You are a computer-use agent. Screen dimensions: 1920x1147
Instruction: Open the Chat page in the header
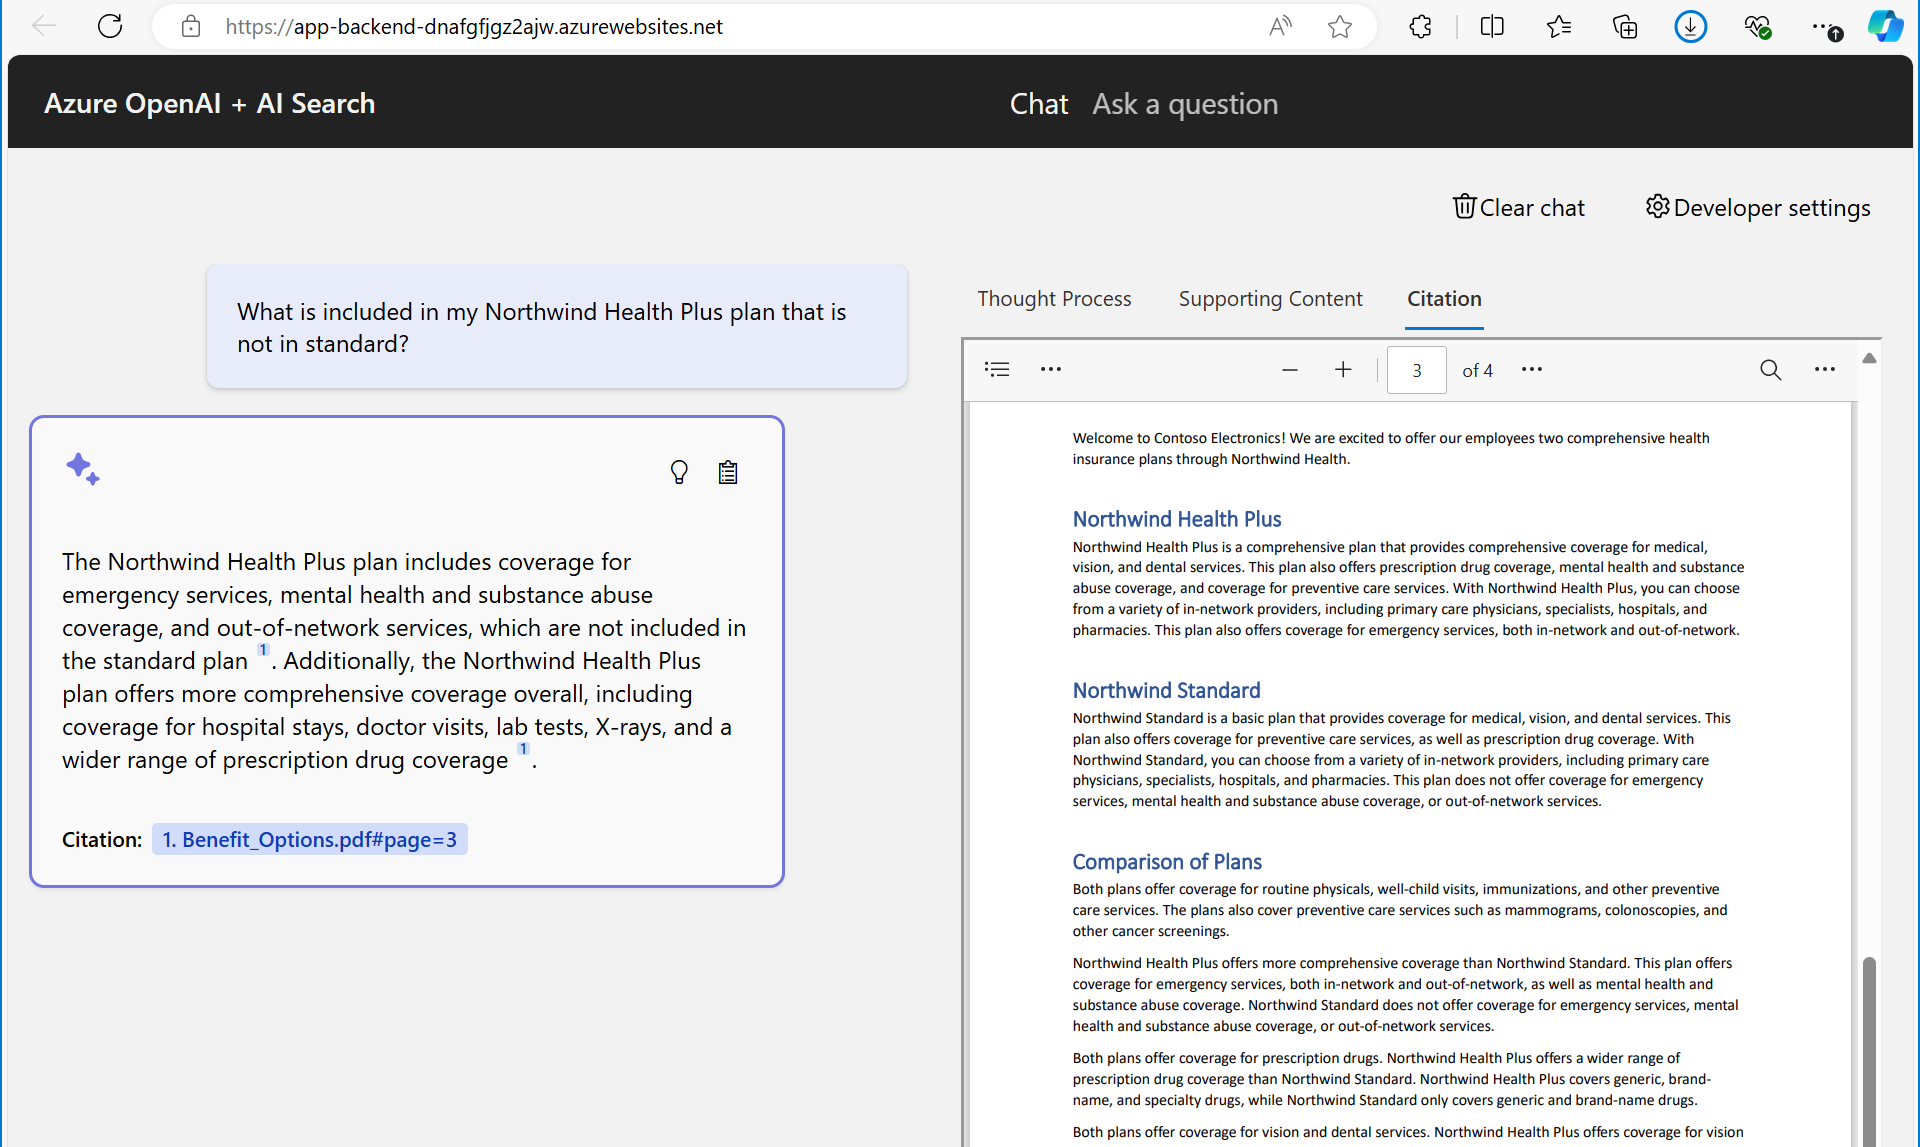(1039, 103)
